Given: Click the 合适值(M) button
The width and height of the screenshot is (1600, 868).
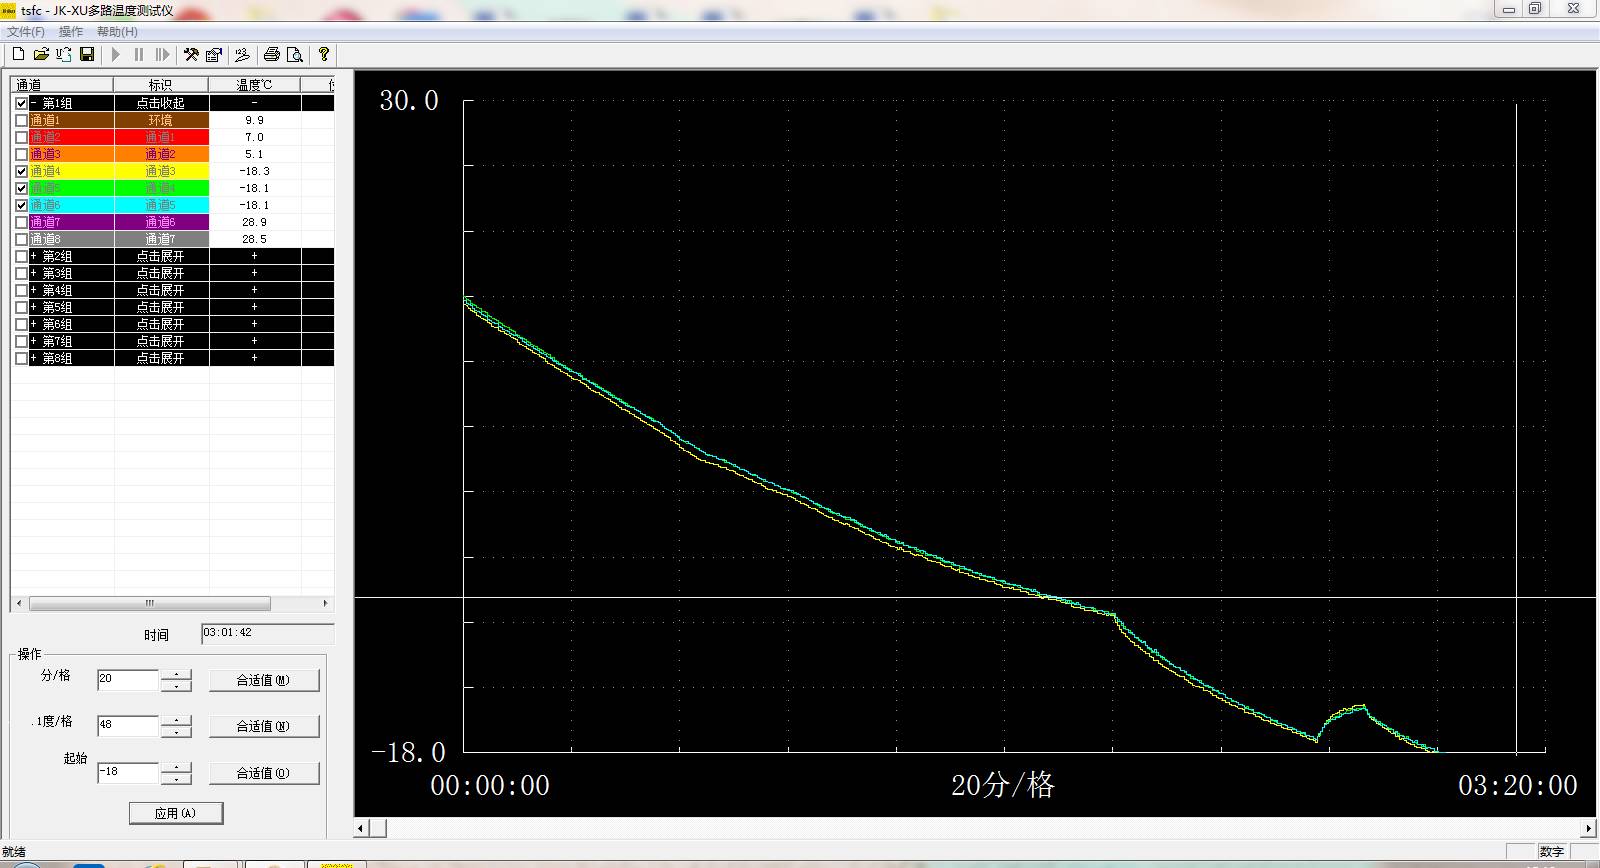Looking at the screenshot, I should click(x=264, y=680).
